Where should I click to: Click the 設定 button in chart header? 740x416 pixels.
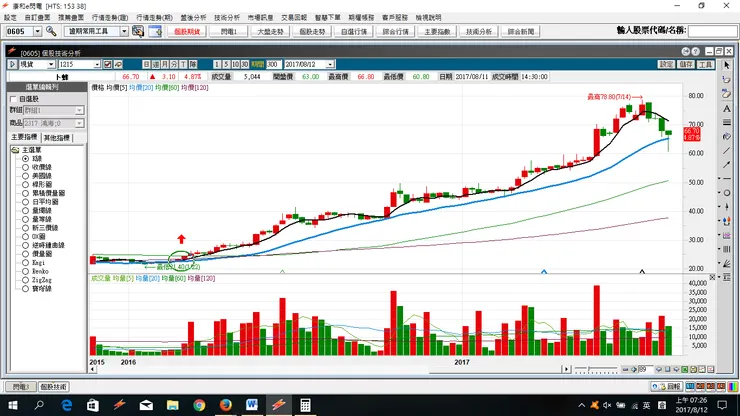point(666,64)
